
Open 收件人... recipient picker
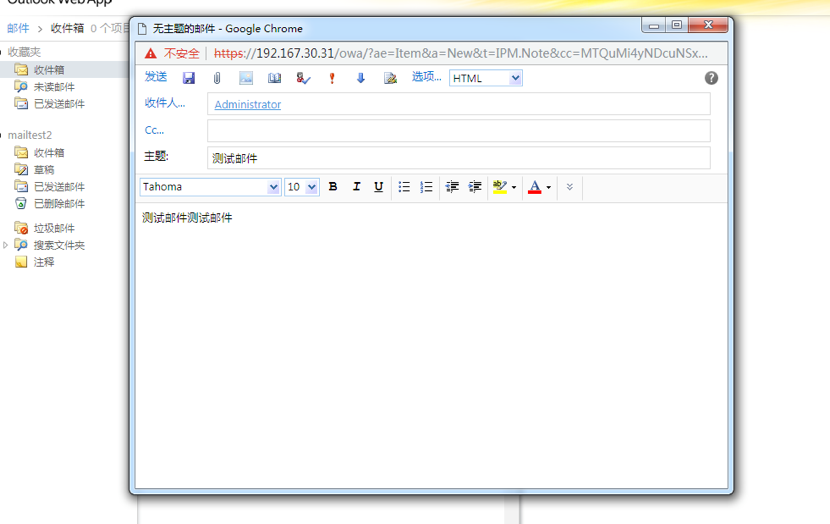click(165, 103)
